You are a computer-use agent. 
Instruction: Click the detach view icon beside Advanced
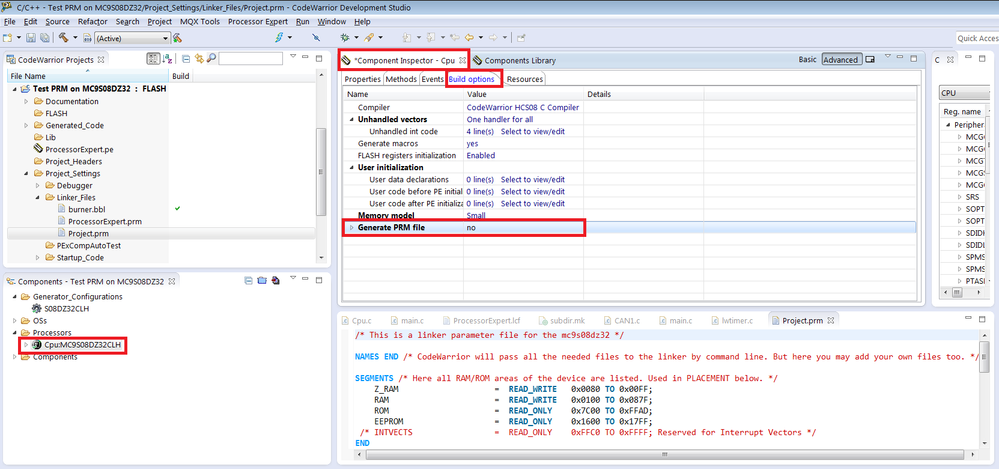pyautogui.click(x=870, y=60)
